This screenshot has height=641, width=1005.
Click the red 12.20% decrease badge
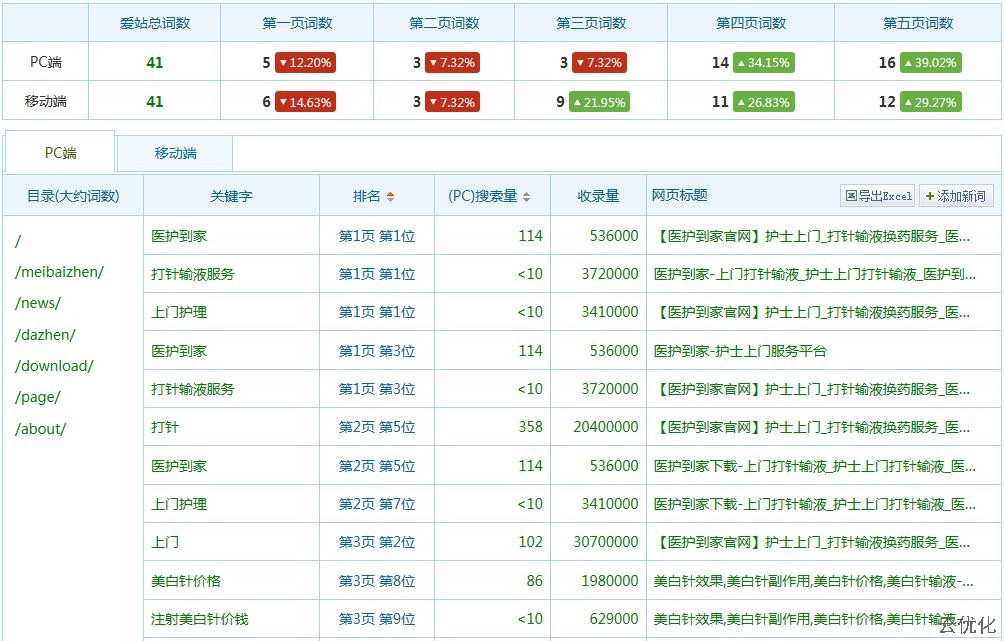(x=305, y=62)
